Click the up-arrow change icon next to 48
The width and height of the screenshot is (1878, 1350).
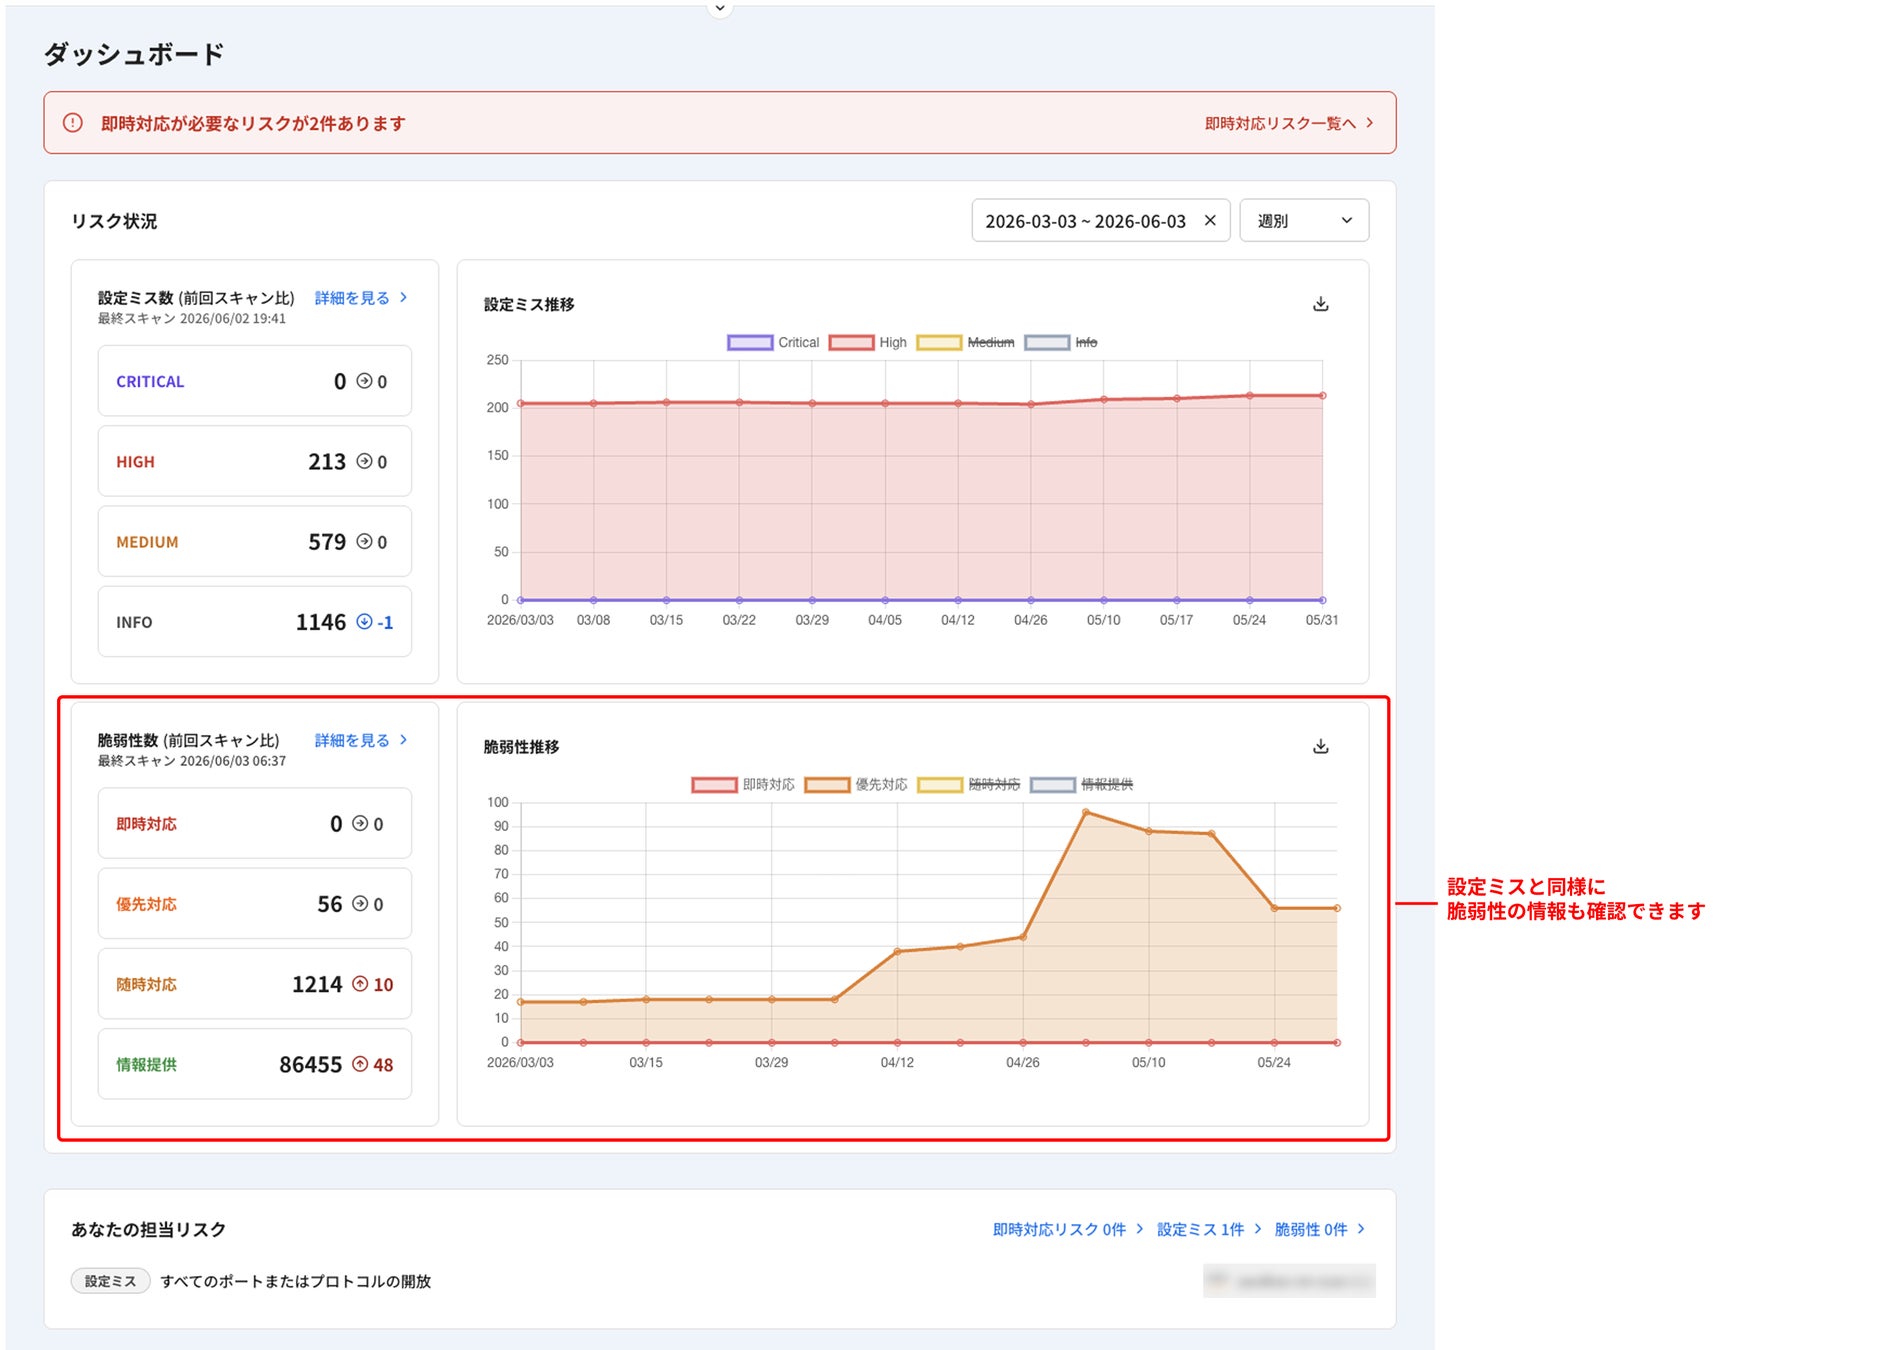[360, 1064]
